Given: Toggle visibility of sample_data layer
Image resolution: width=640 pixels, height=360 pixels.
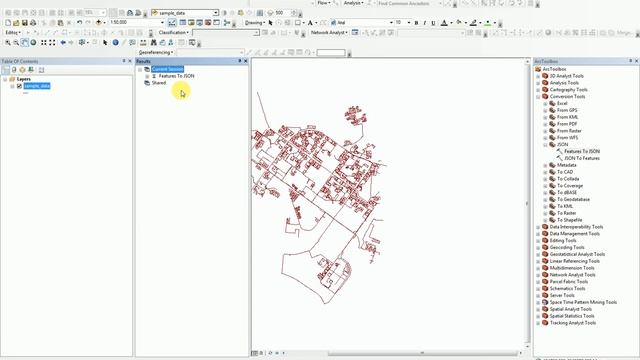Looking at the screenshot, I should point(19,86).
